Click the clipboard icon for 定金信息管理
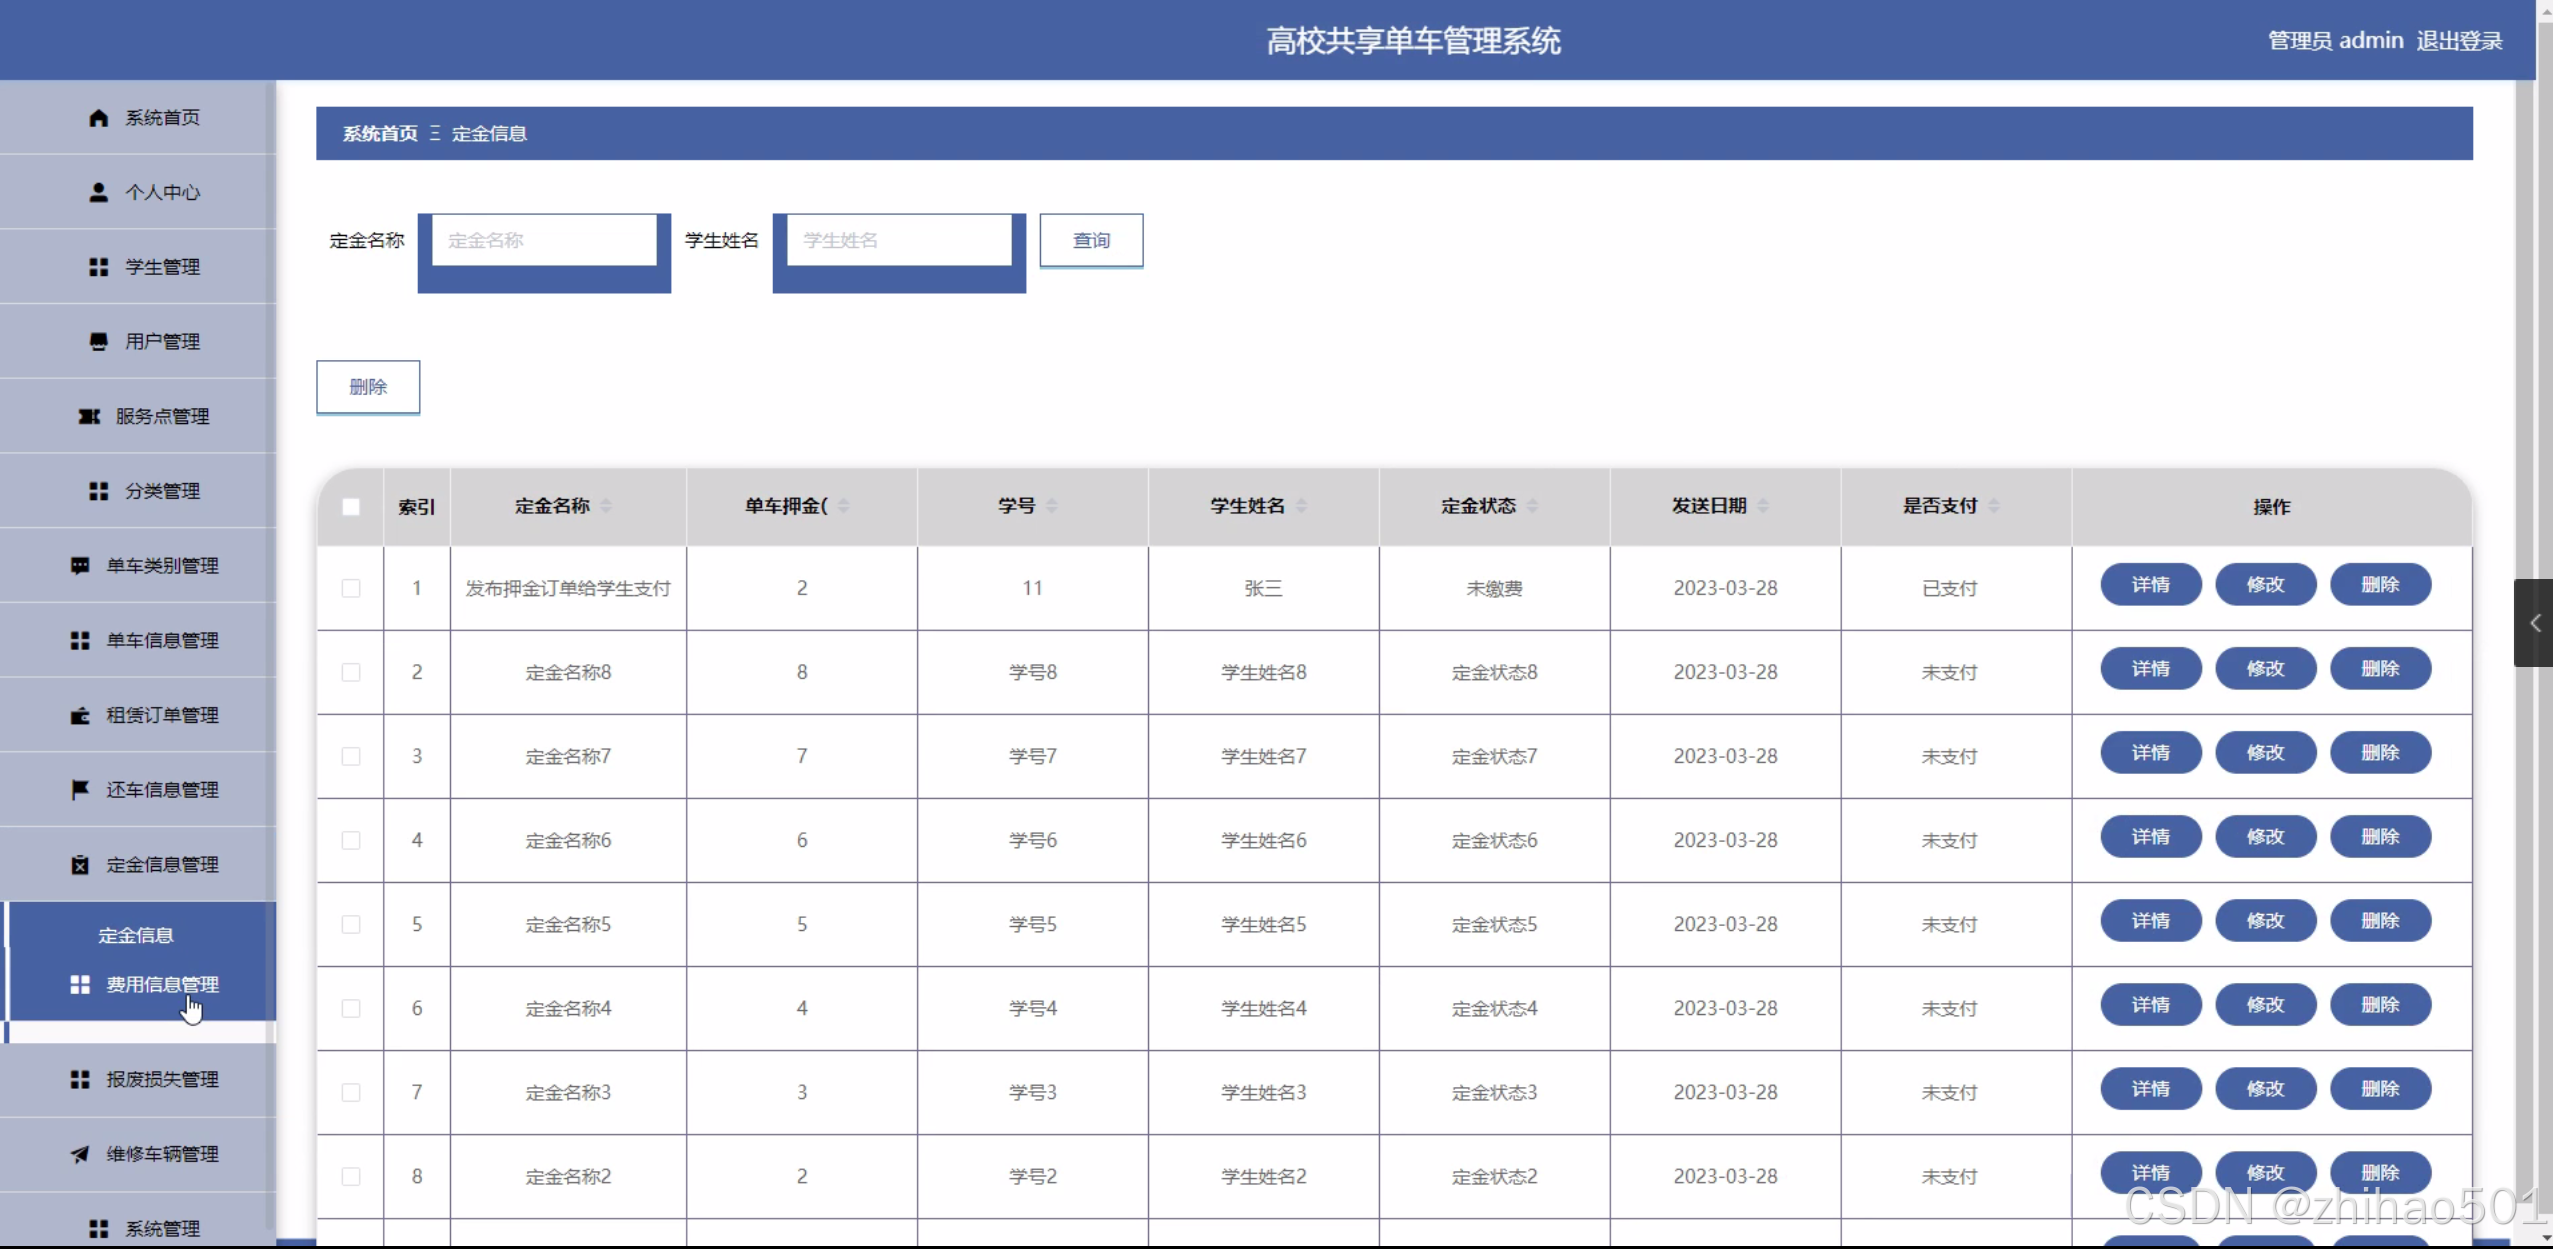Image resolution: width=2553 pixels, height=1249 pixels. point(80,865)
